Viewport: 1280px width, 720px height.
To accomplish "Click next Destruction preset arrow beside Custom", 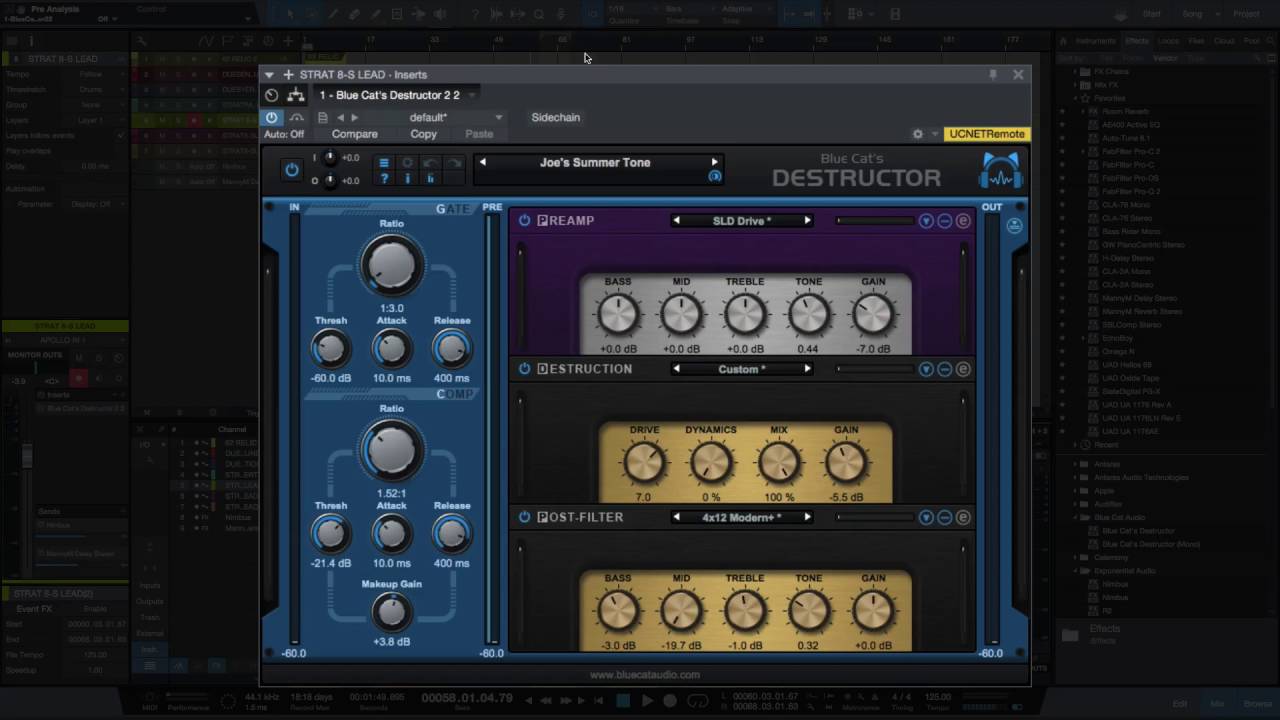I will tap(807, 369).
